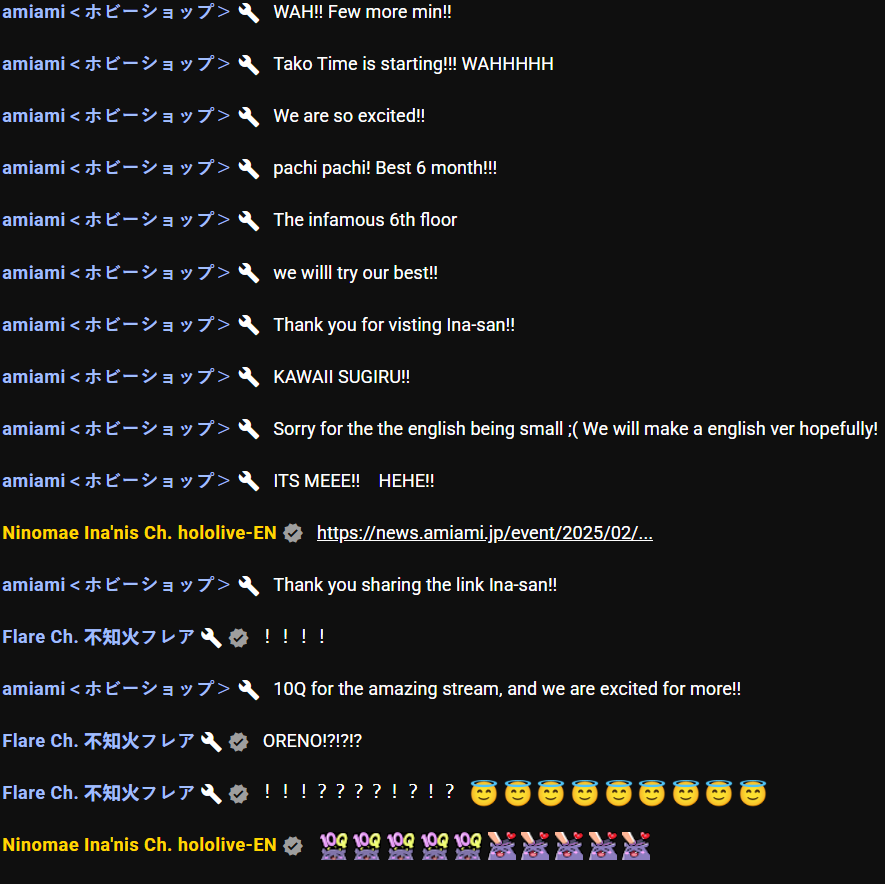
Task: Click wrench icon beside 'WAH!! Few more min!!'
Action: pos(248,12)
